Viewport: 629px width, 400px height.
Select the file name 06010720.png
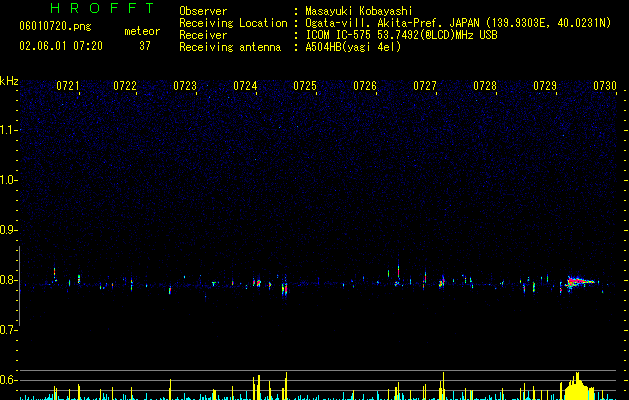tap(55, 27)
